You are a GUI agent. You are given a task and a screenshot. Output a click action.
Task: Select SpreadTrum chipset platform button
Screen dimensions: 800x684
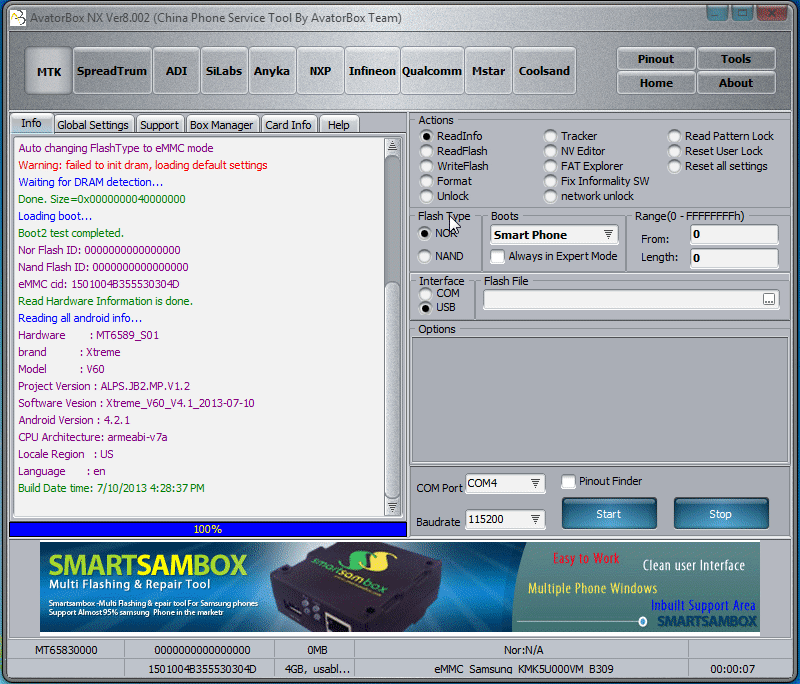coord(112,71)
